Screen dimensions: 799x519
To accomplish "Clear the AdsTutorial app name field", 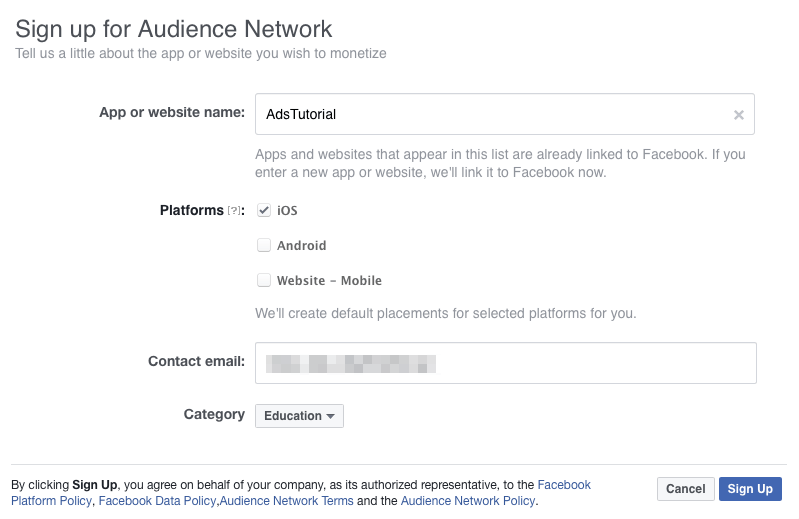I will click(x=739, y=115).
